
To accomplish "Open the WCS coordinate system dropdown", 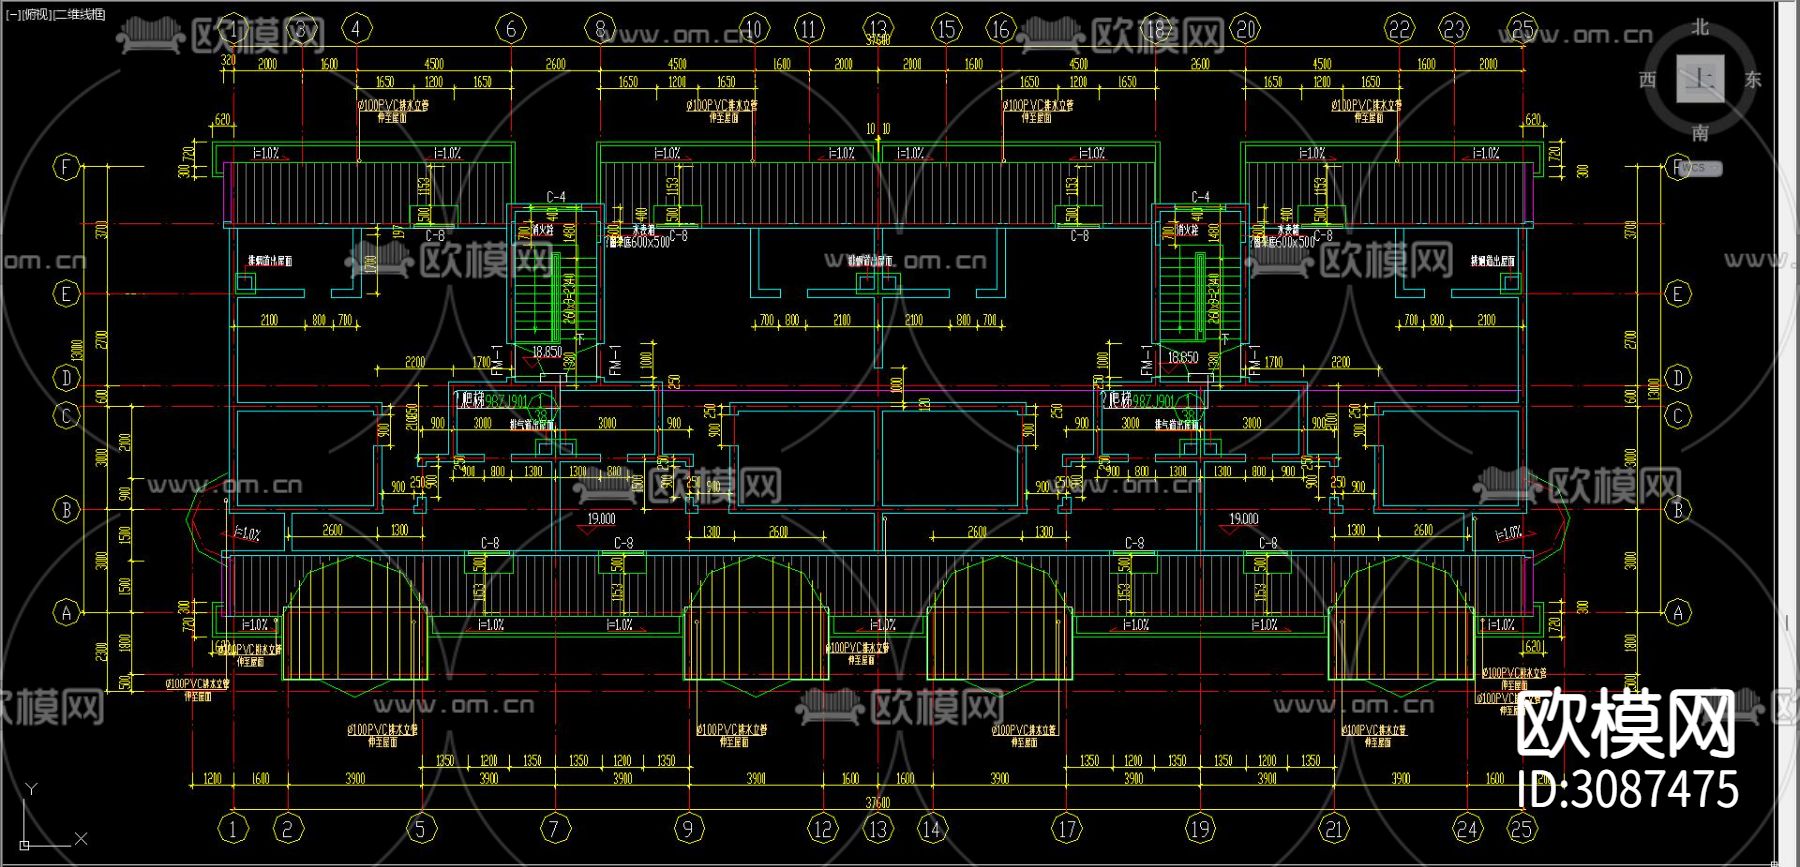I will (1699, 168).
